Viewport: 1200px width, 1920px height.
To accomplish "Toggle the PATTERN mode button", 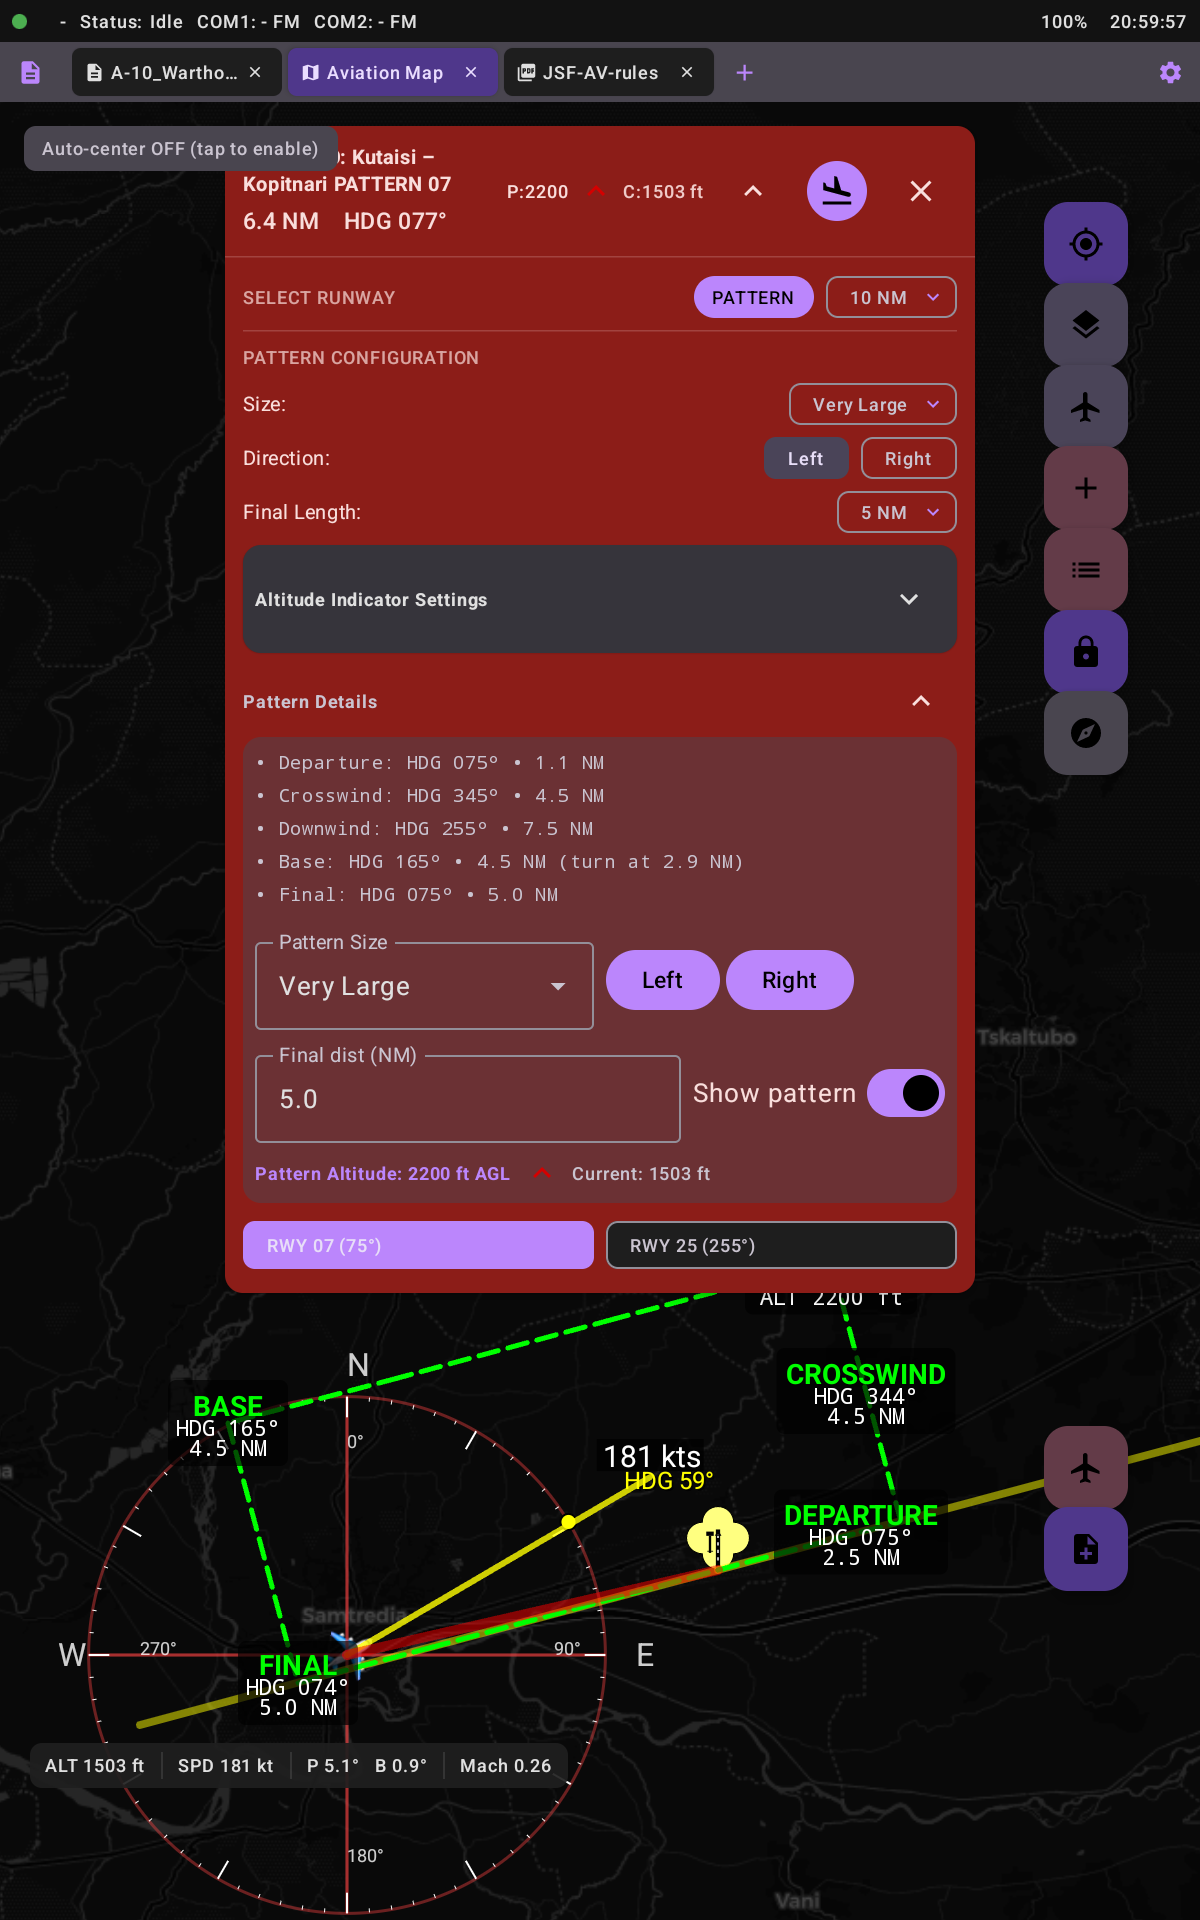I will point(753,297).
